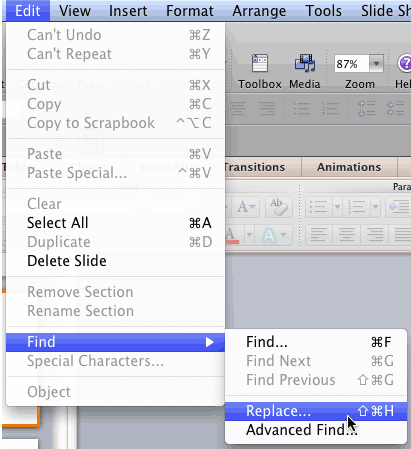
Task: Center align text in paragraph group
Action: click(347, 235)
